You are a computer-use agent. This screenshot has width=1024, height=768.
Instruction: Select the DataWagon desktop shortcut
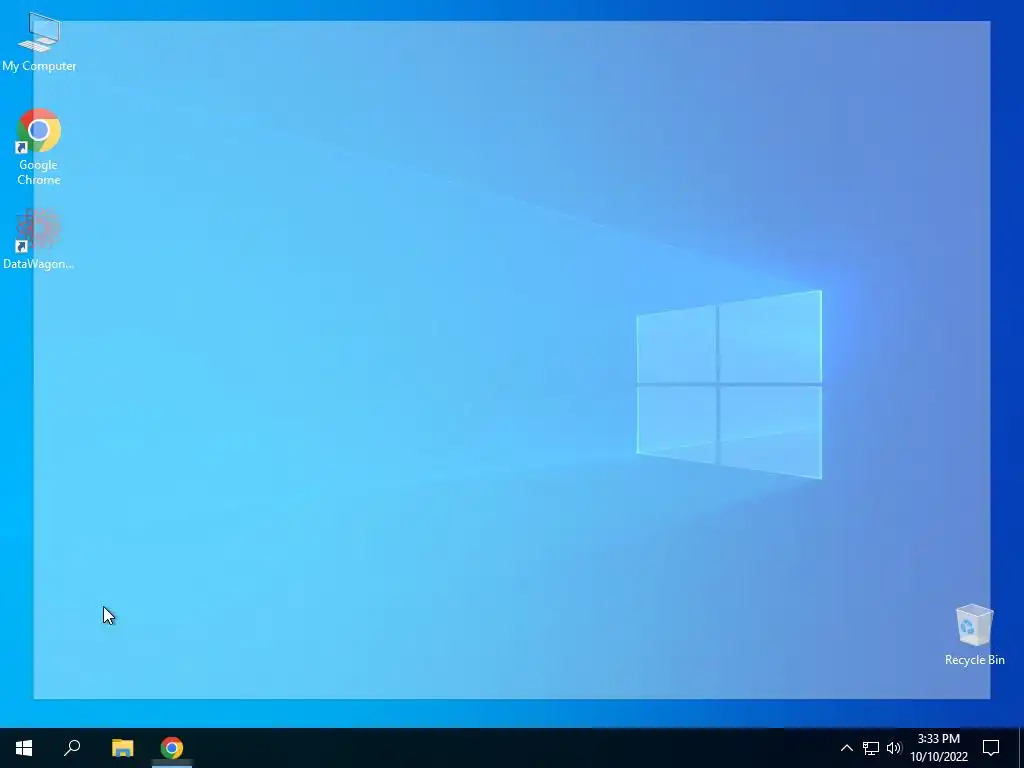click(39, 238)
